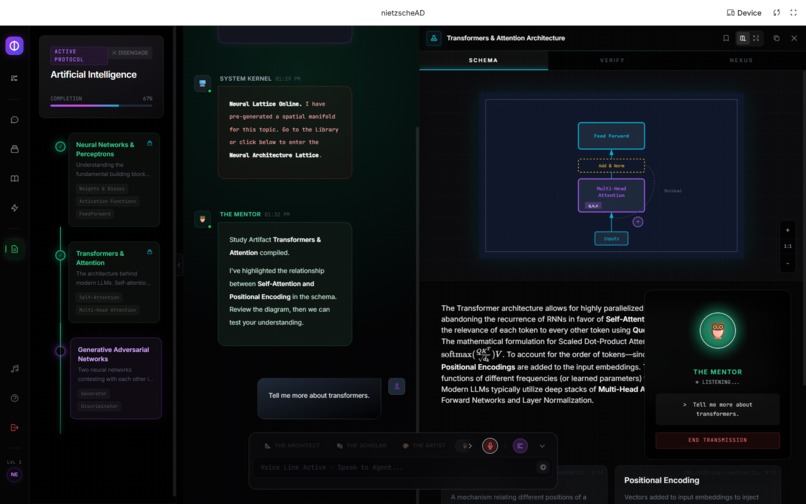This screenshot has height=504, width=806.
Task: Click the Weights & Biases tag
Action: (102, 189)
